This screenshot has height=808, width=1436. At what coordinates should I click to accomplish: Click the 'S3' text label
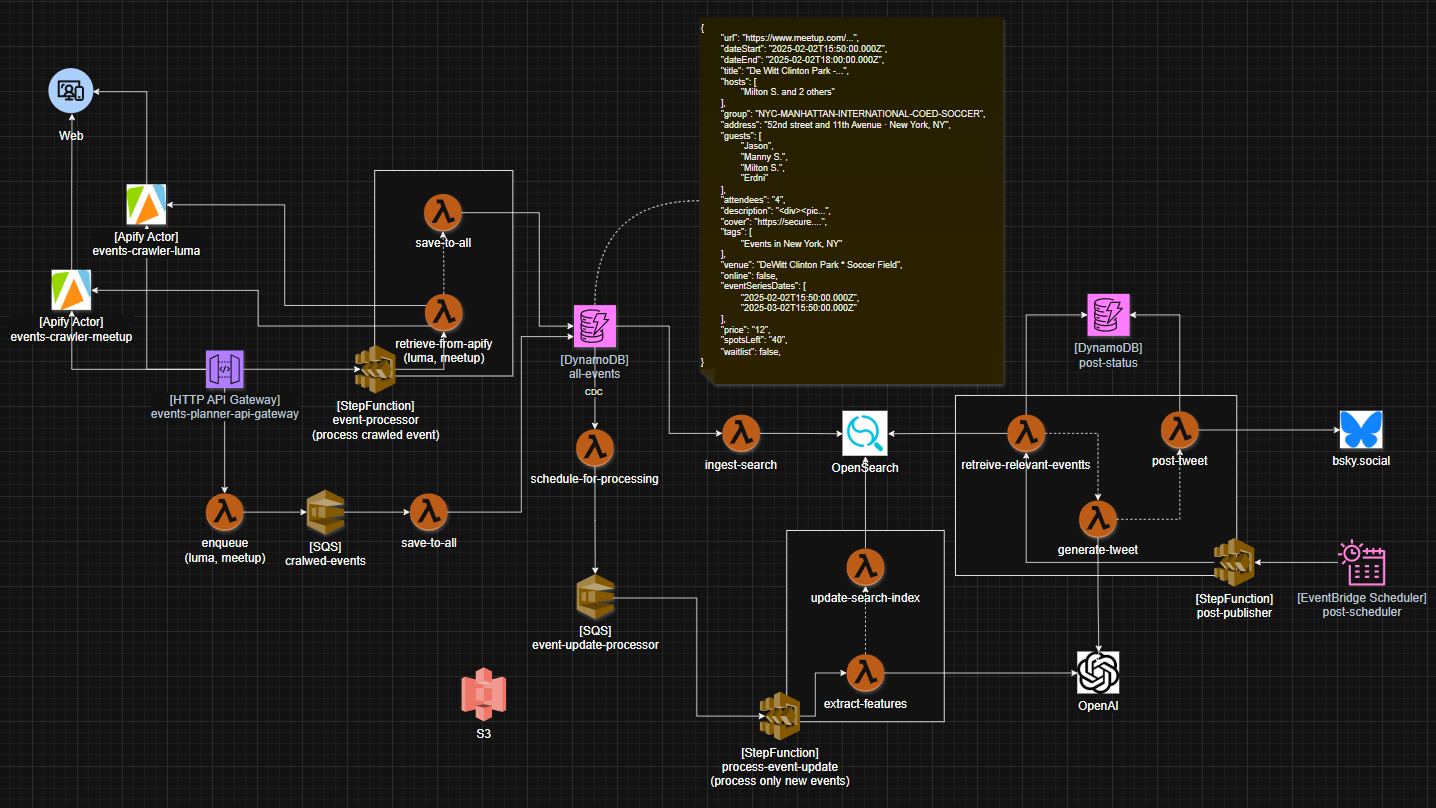484,734
